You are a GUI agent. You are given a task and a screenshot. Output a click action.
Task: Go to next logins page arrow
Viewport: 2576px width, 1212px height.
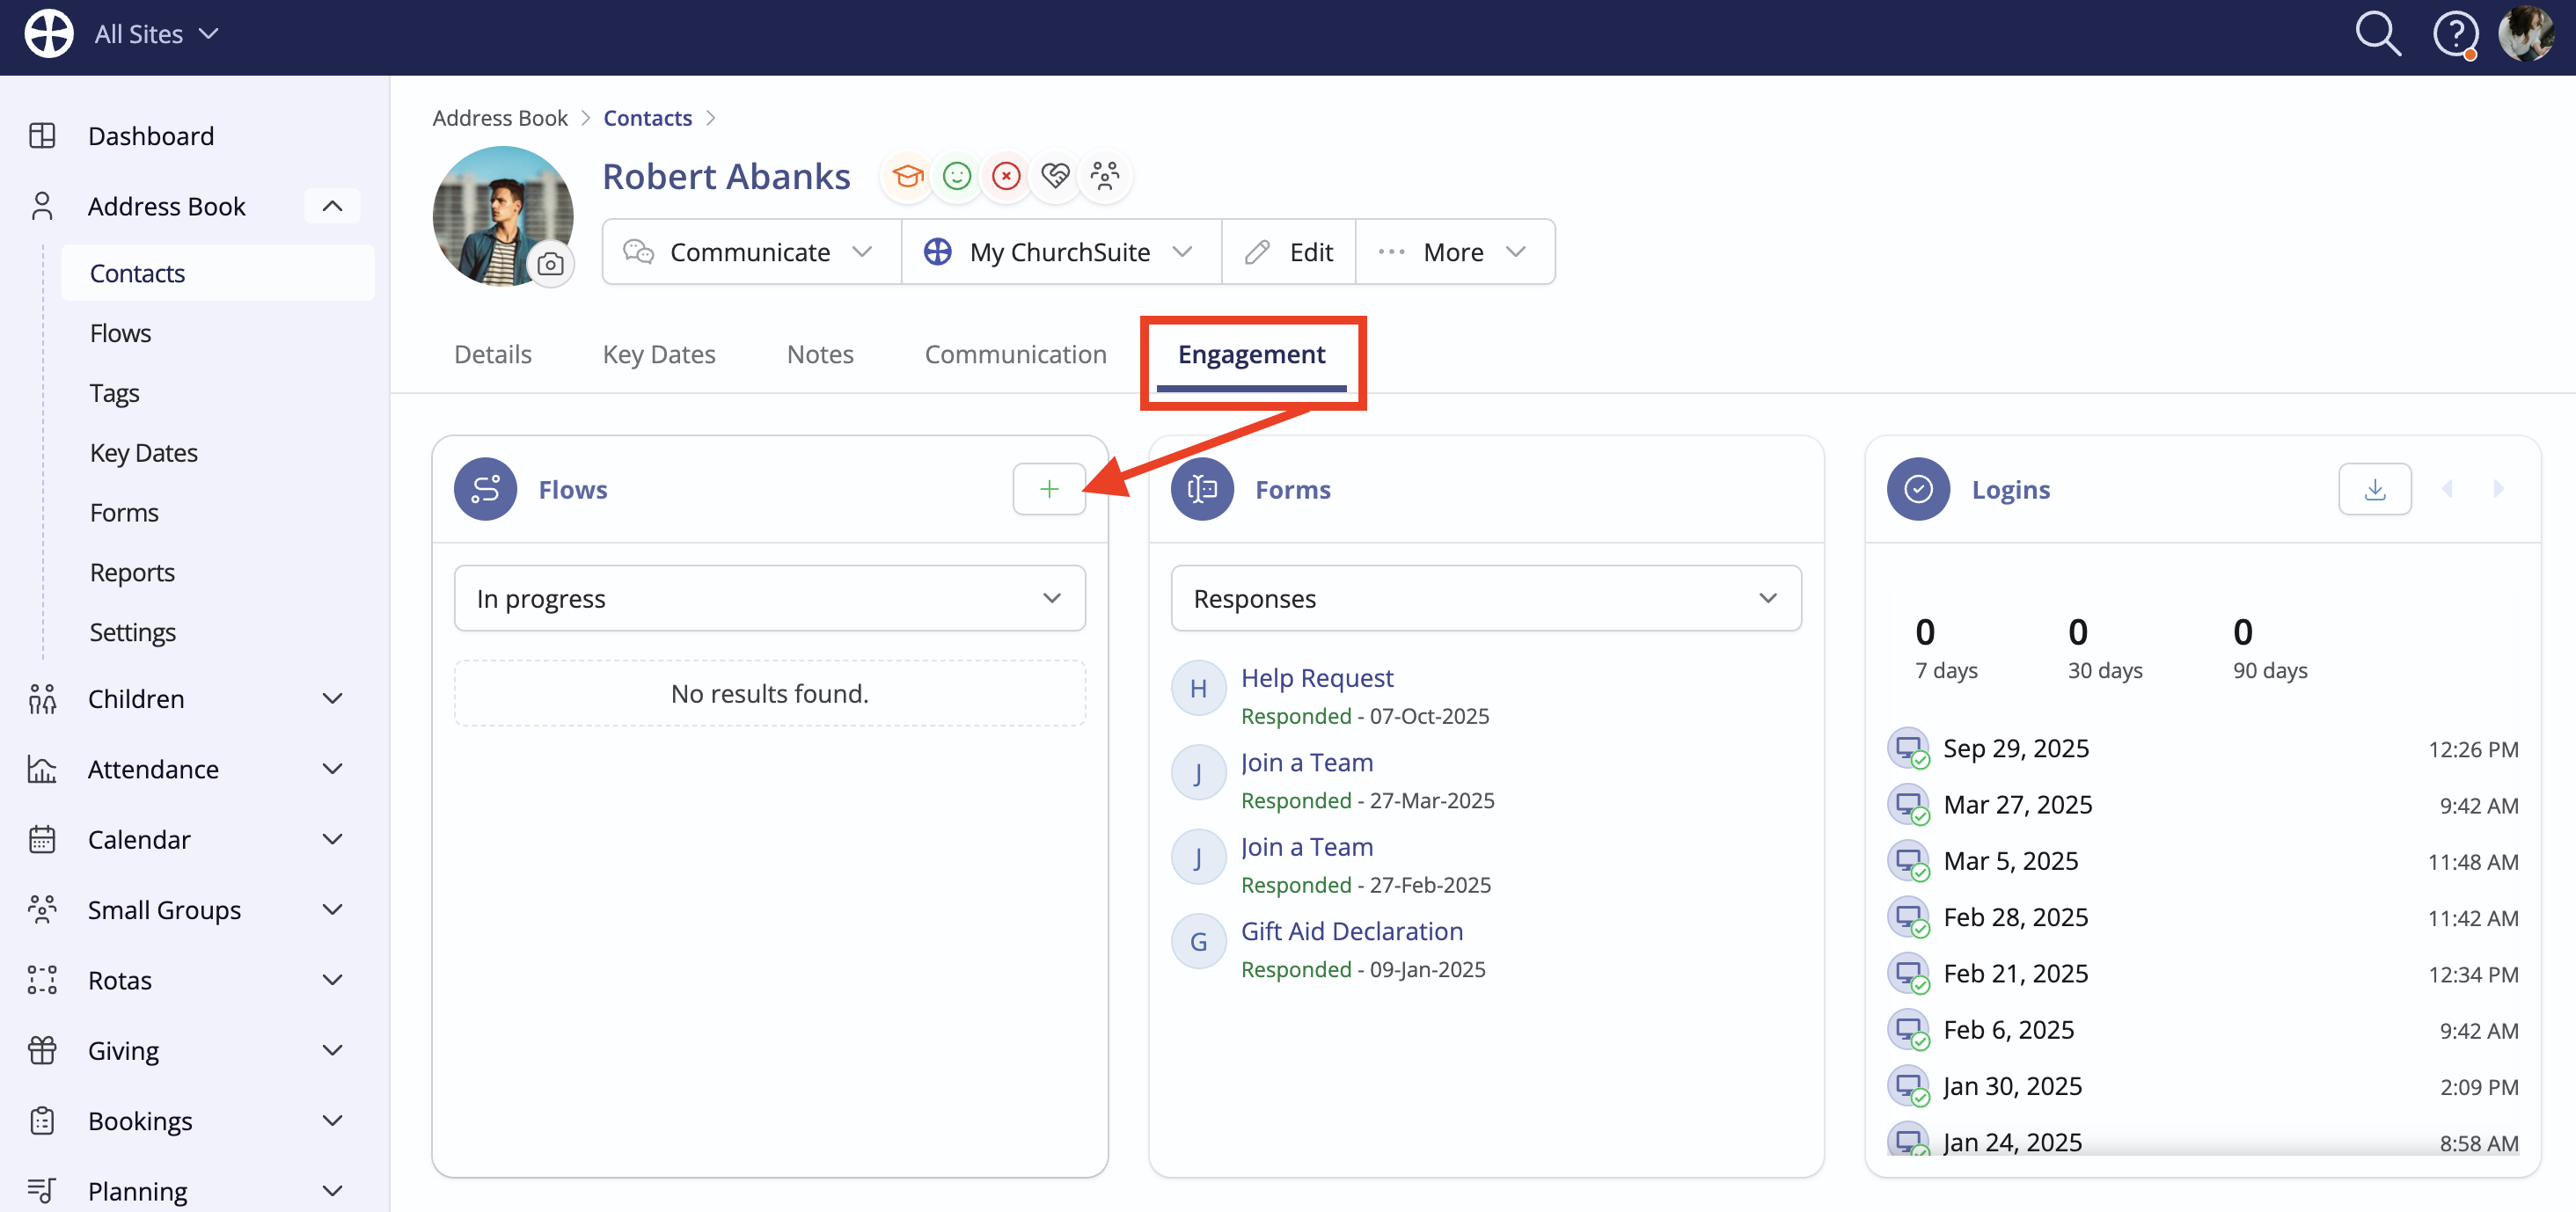click(x=2499, y=489)
